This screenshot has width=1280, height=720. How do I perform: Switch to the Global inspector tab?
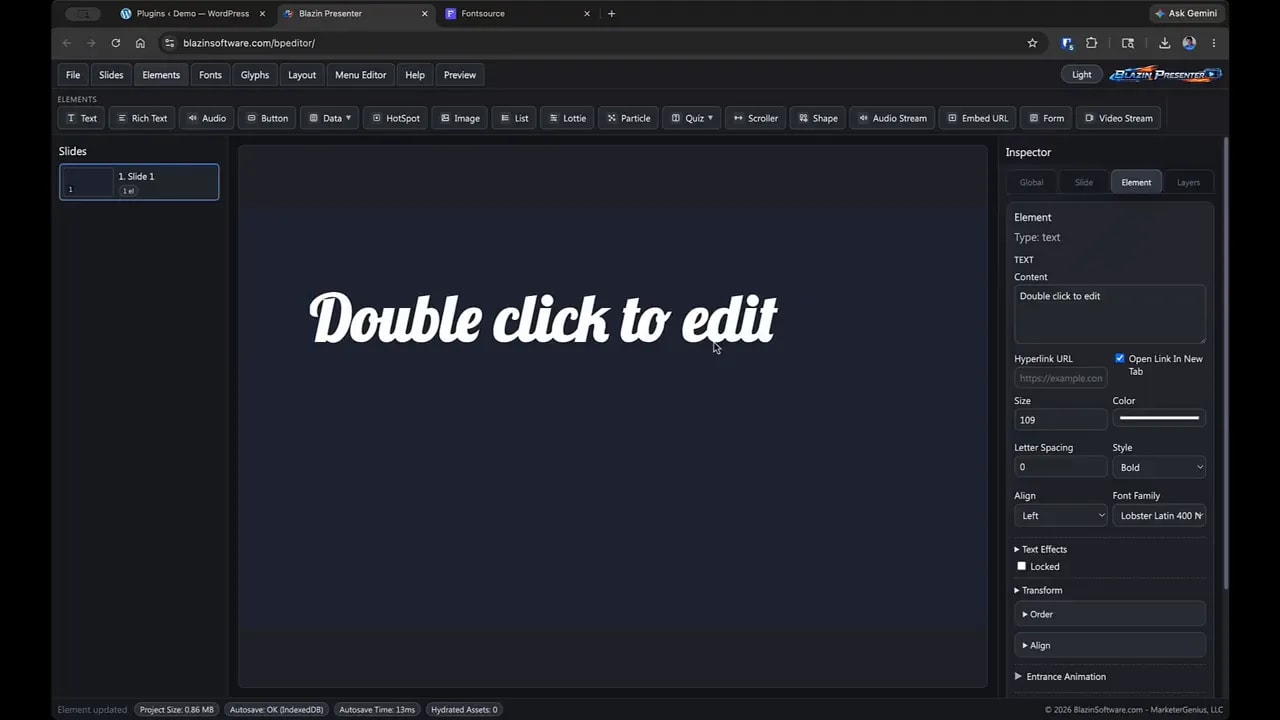tap(1031, 182)
